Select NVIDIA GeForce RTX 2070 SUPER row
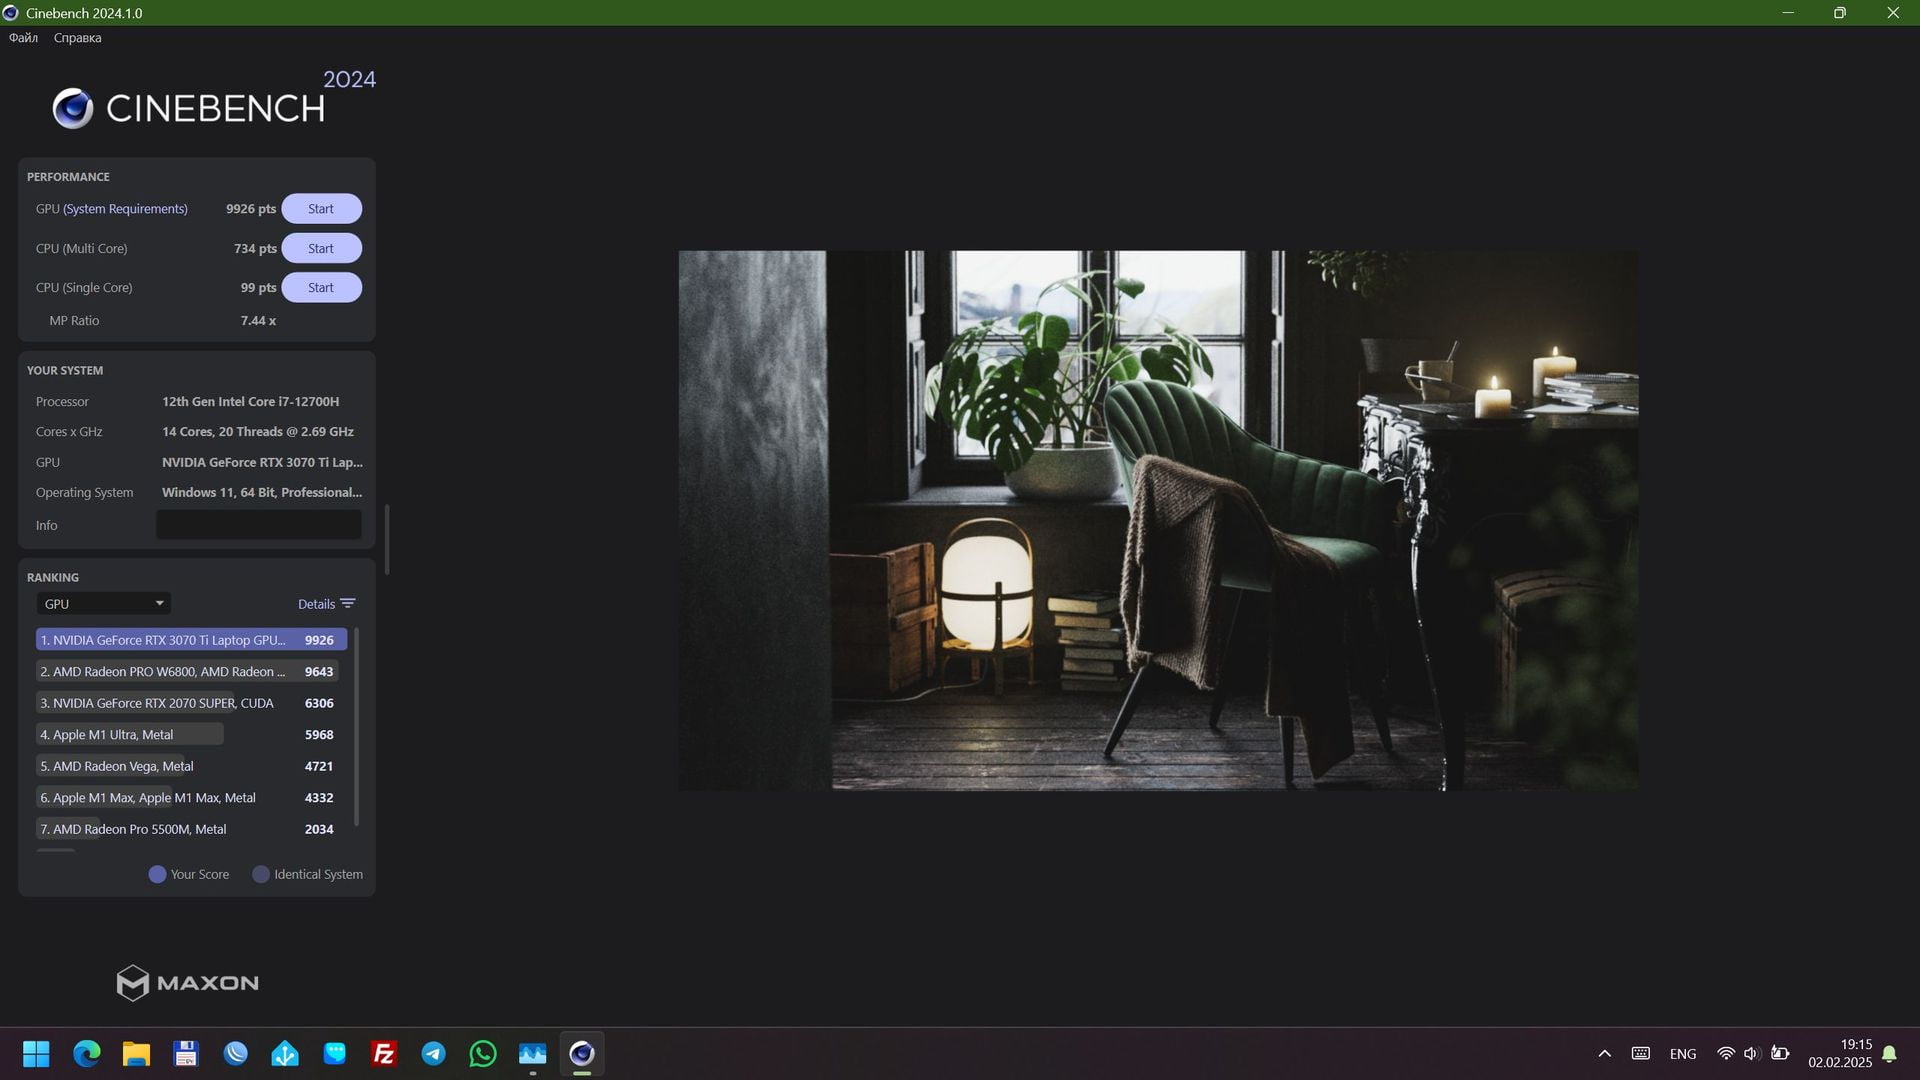Viewport: 1920px width, 1080px height. pyautogui.click(x=191, y=703)
